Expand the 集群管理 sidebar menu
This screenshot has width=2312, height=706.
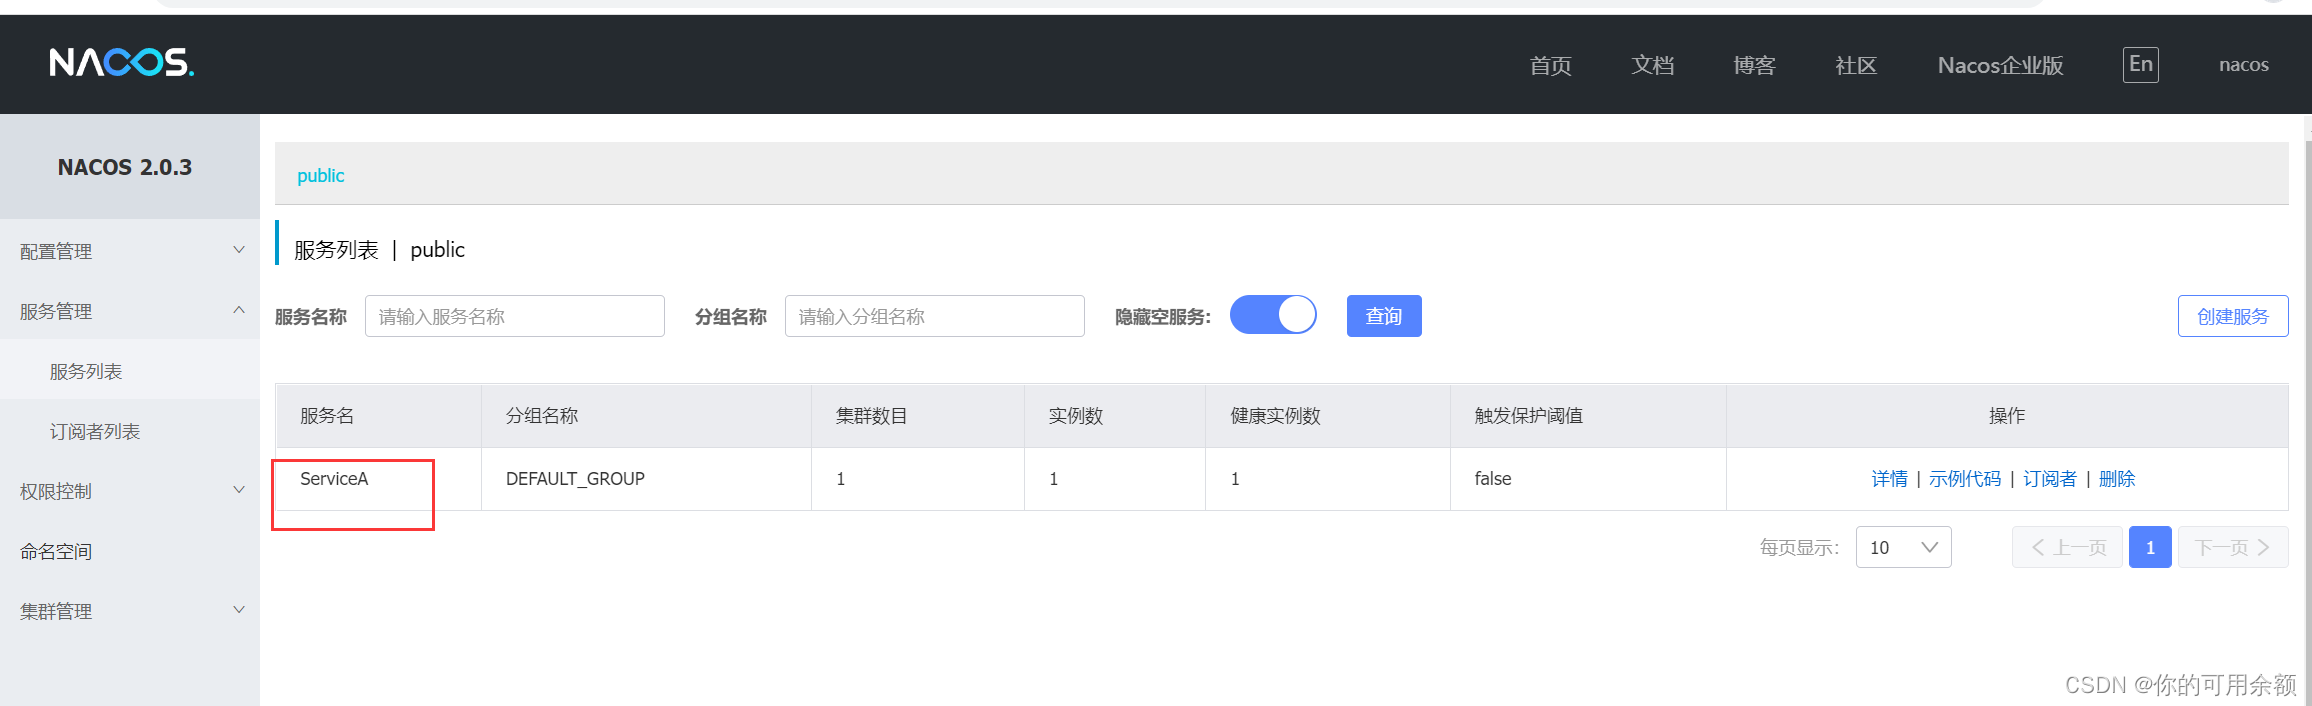pos(130,611)
